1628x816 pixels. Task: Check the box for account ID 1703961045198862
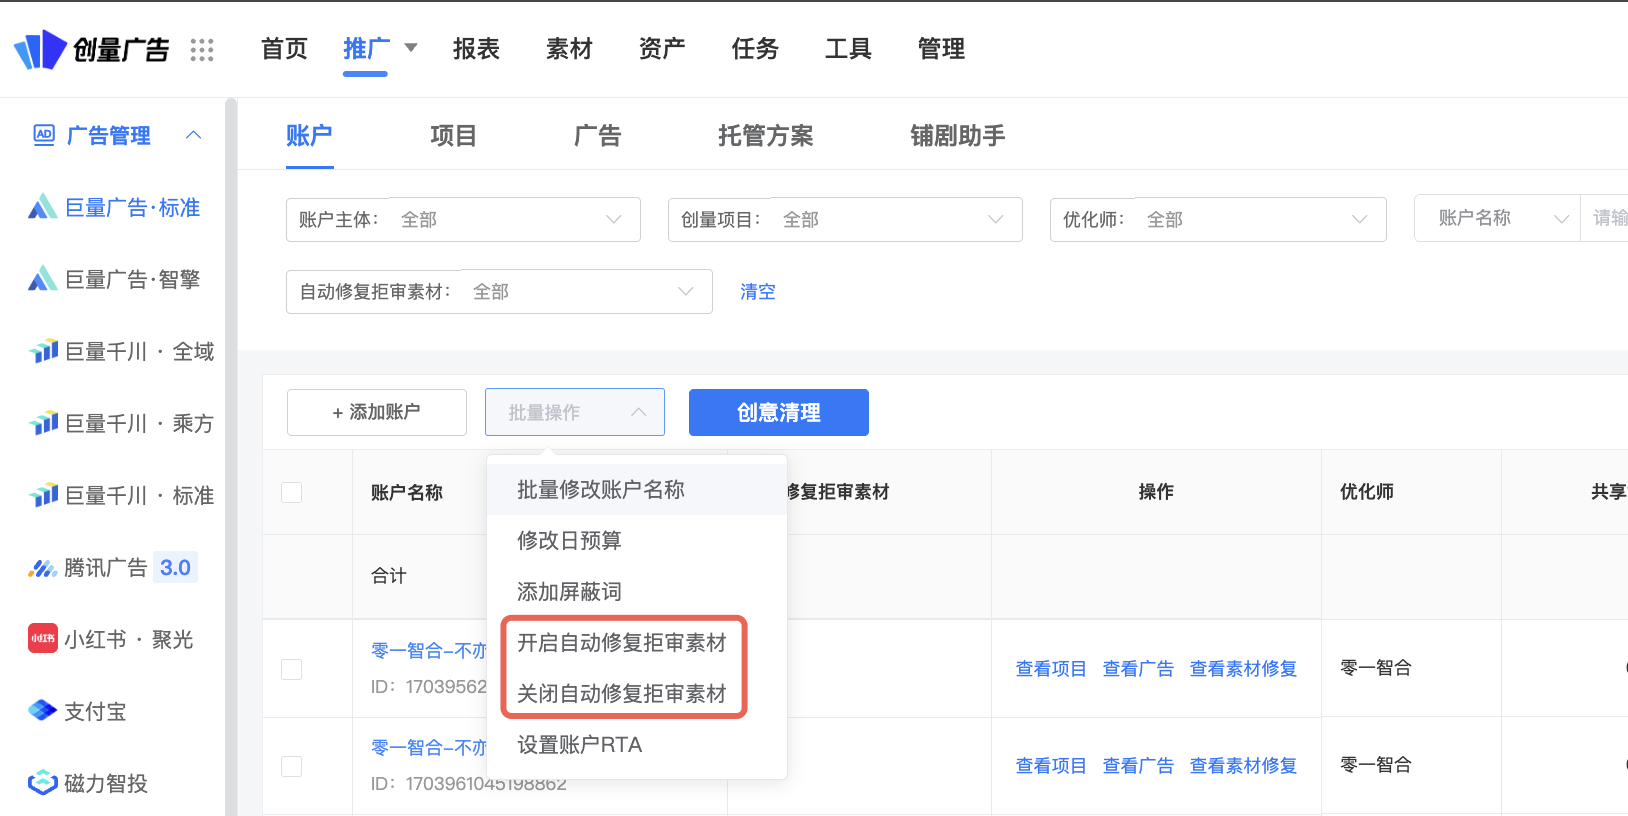coord(292,766)
